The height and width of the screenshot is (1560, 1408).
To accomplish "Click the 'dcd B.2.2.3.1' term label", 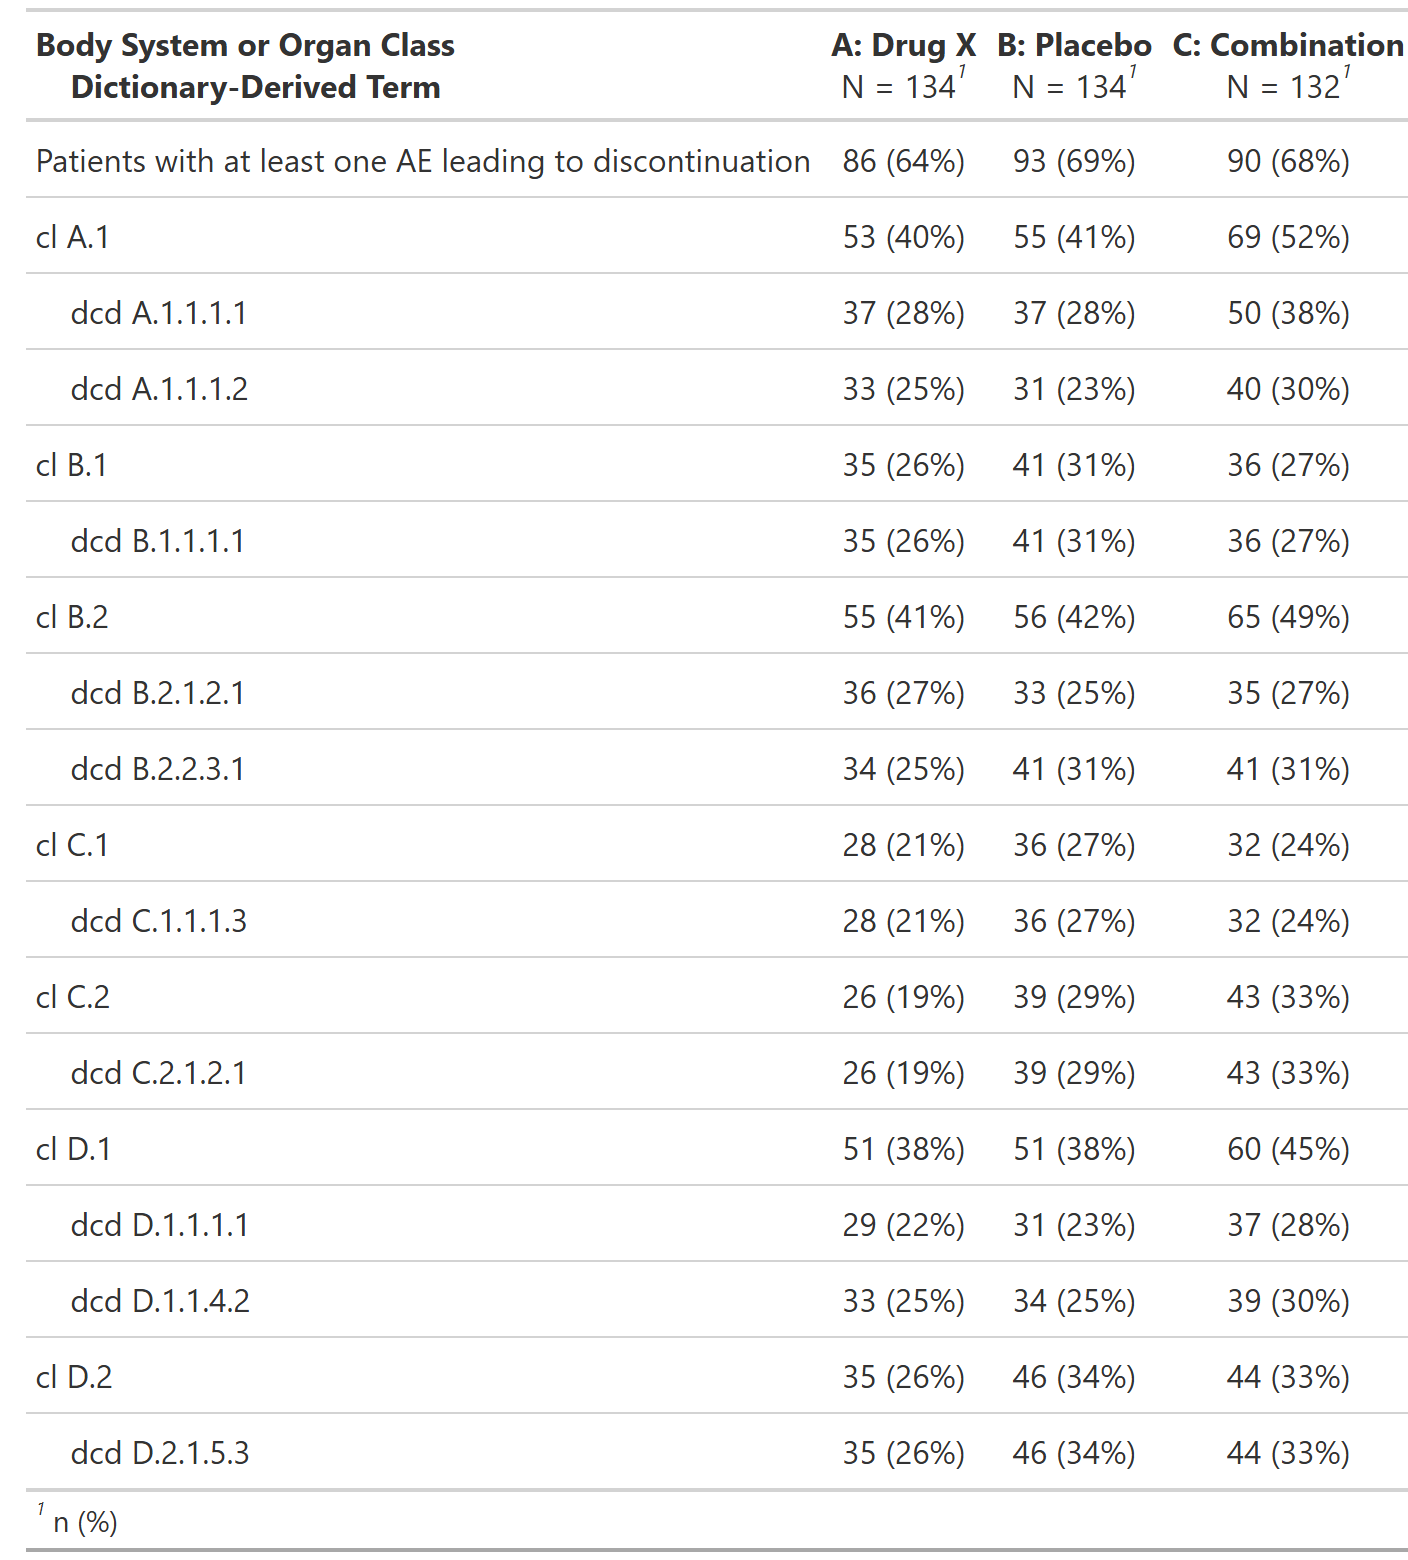I will (x=157, y=769).
